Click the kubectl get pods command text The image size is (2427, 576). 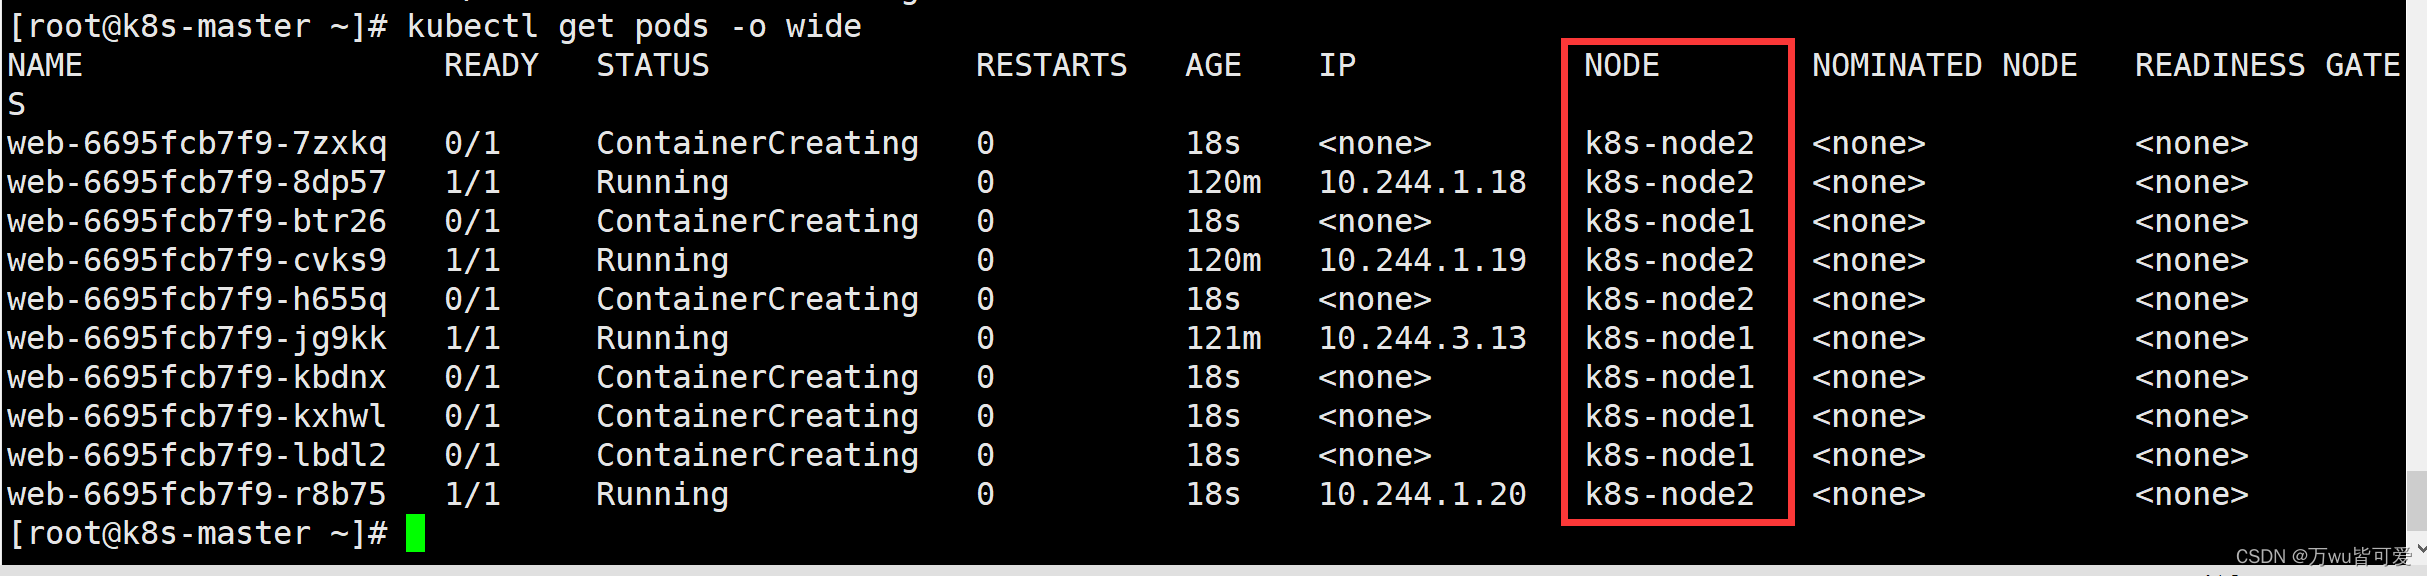point(634,26)
